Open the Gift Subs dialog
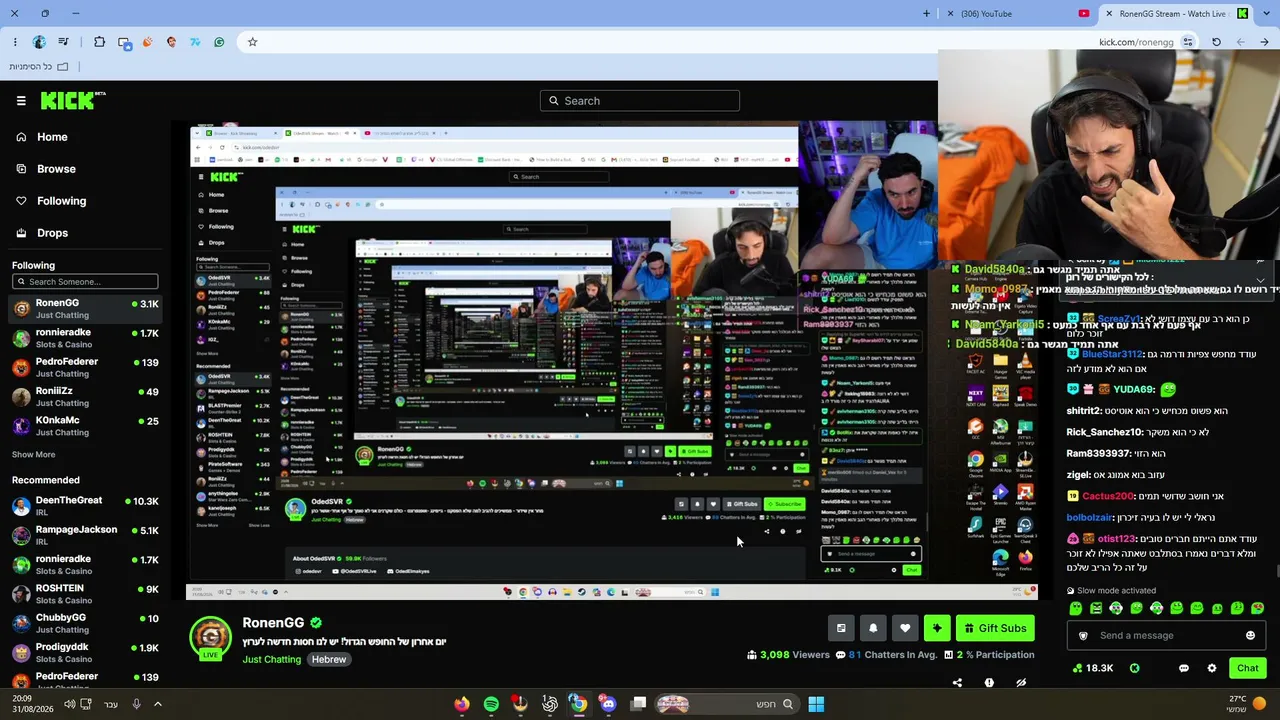This screenshot has width=1280, height=720. tap(995, 628)
